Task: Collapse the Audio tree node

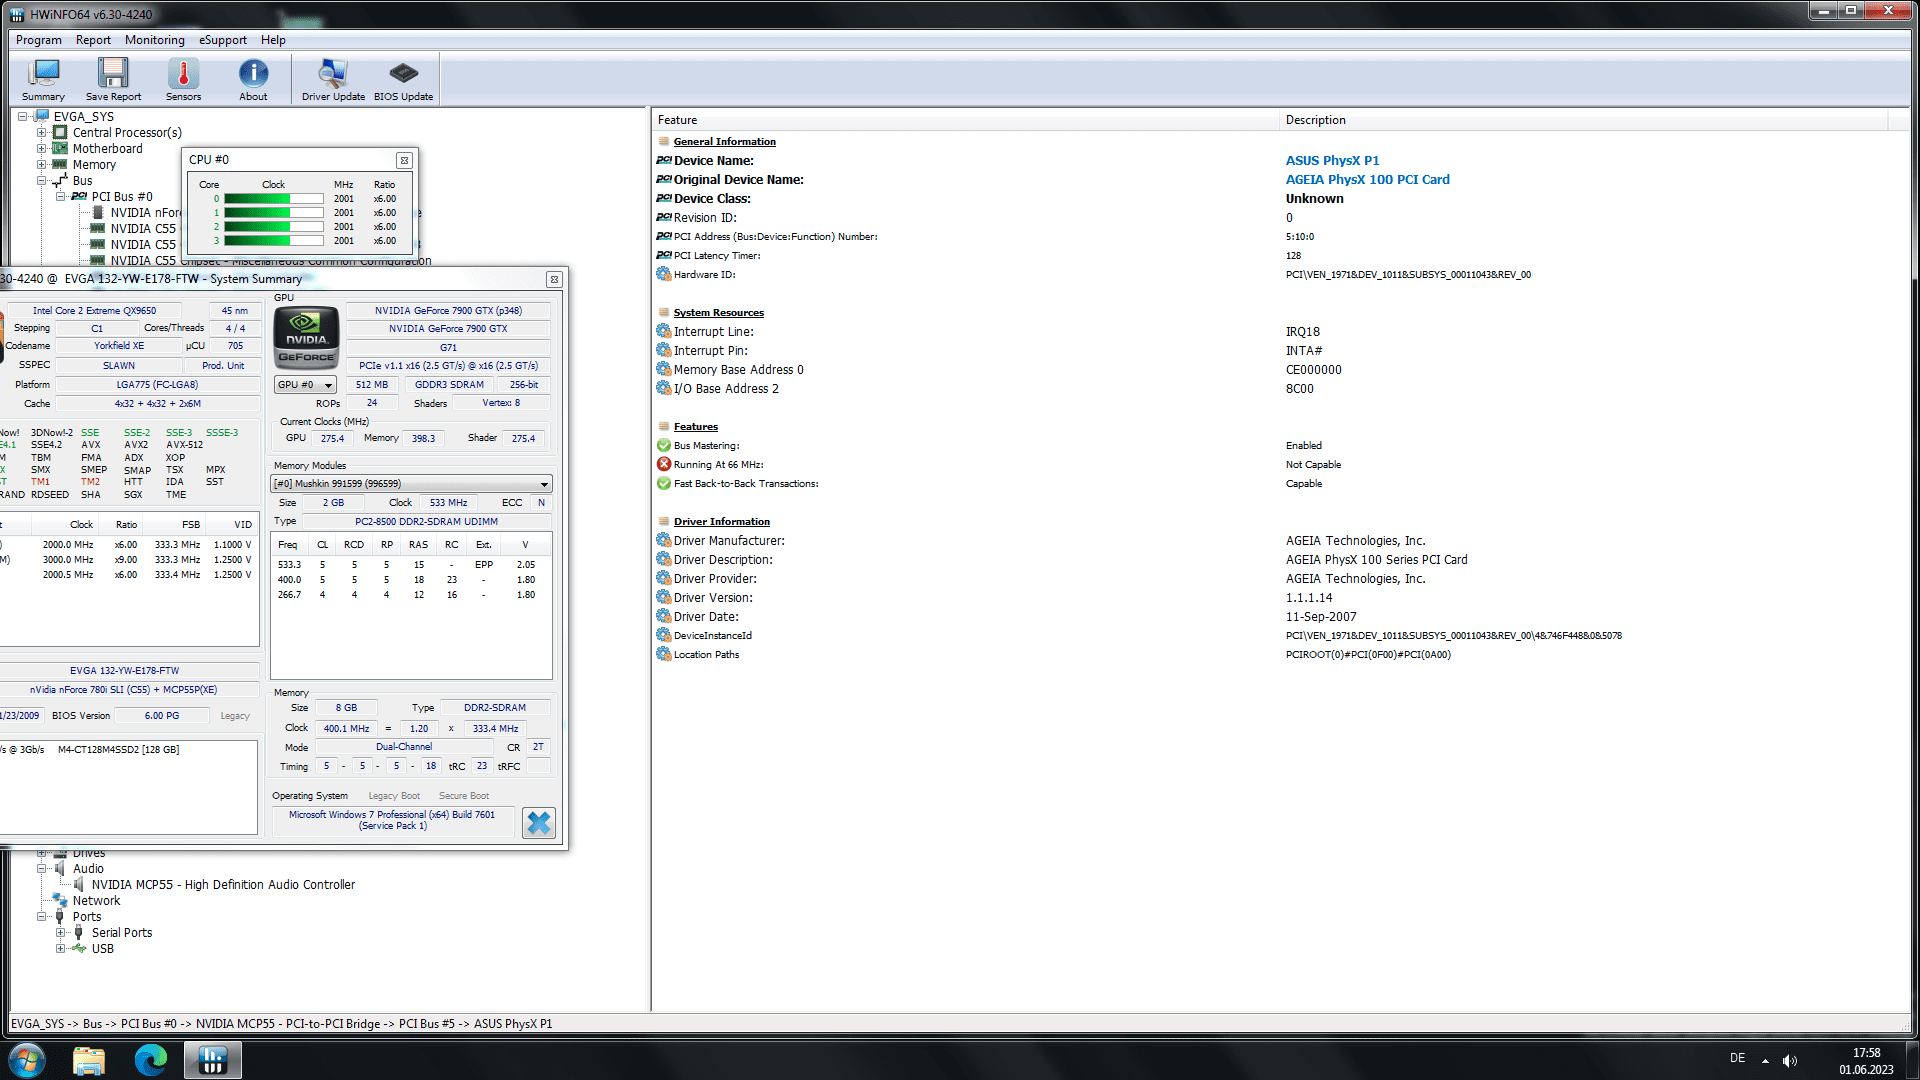Action: 42,869
